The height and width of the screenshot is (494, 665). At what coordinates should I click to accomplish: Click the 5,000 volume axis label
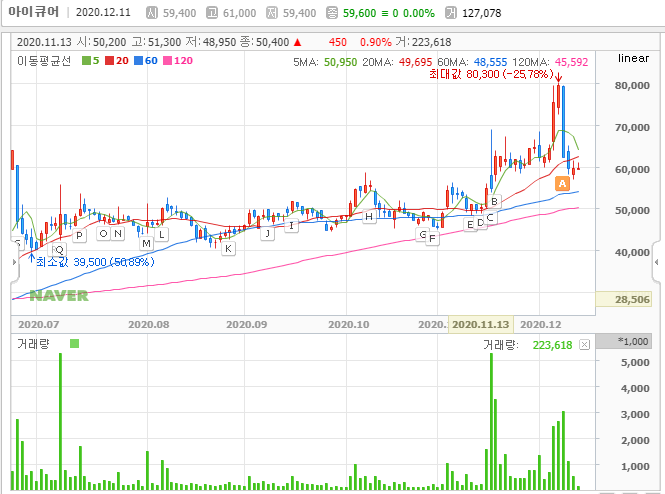coord(635,363)
